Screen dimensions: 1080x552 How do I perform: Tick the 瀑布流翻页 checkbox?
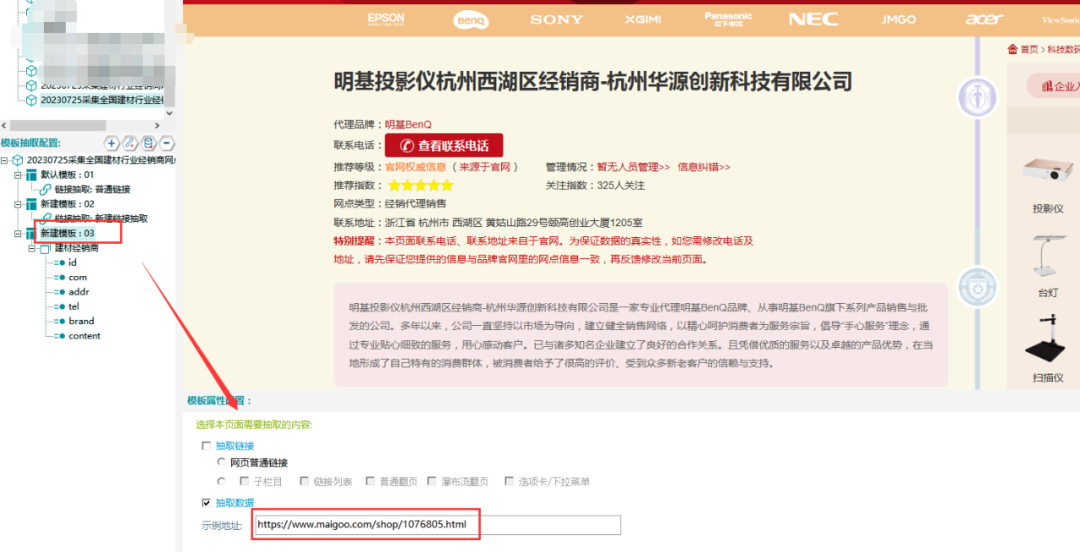432,481
